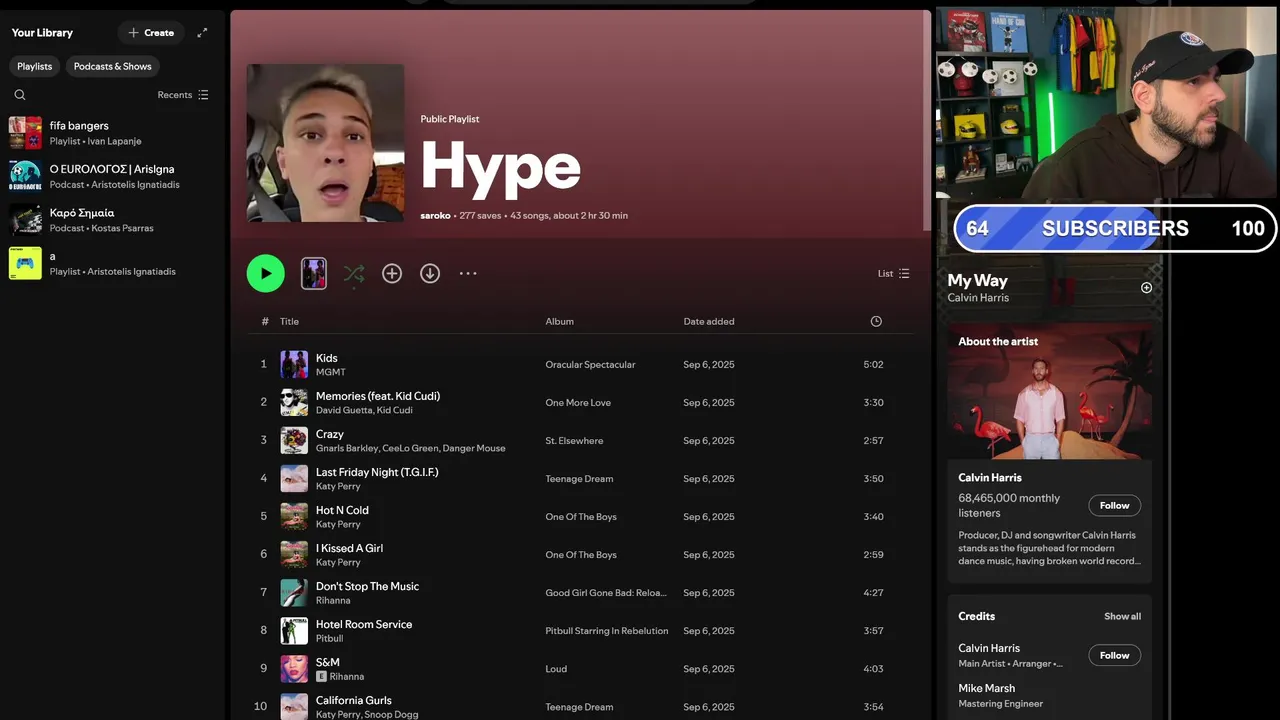
Task: Click the Hype playlist cover image
Action: coord(326,143)
